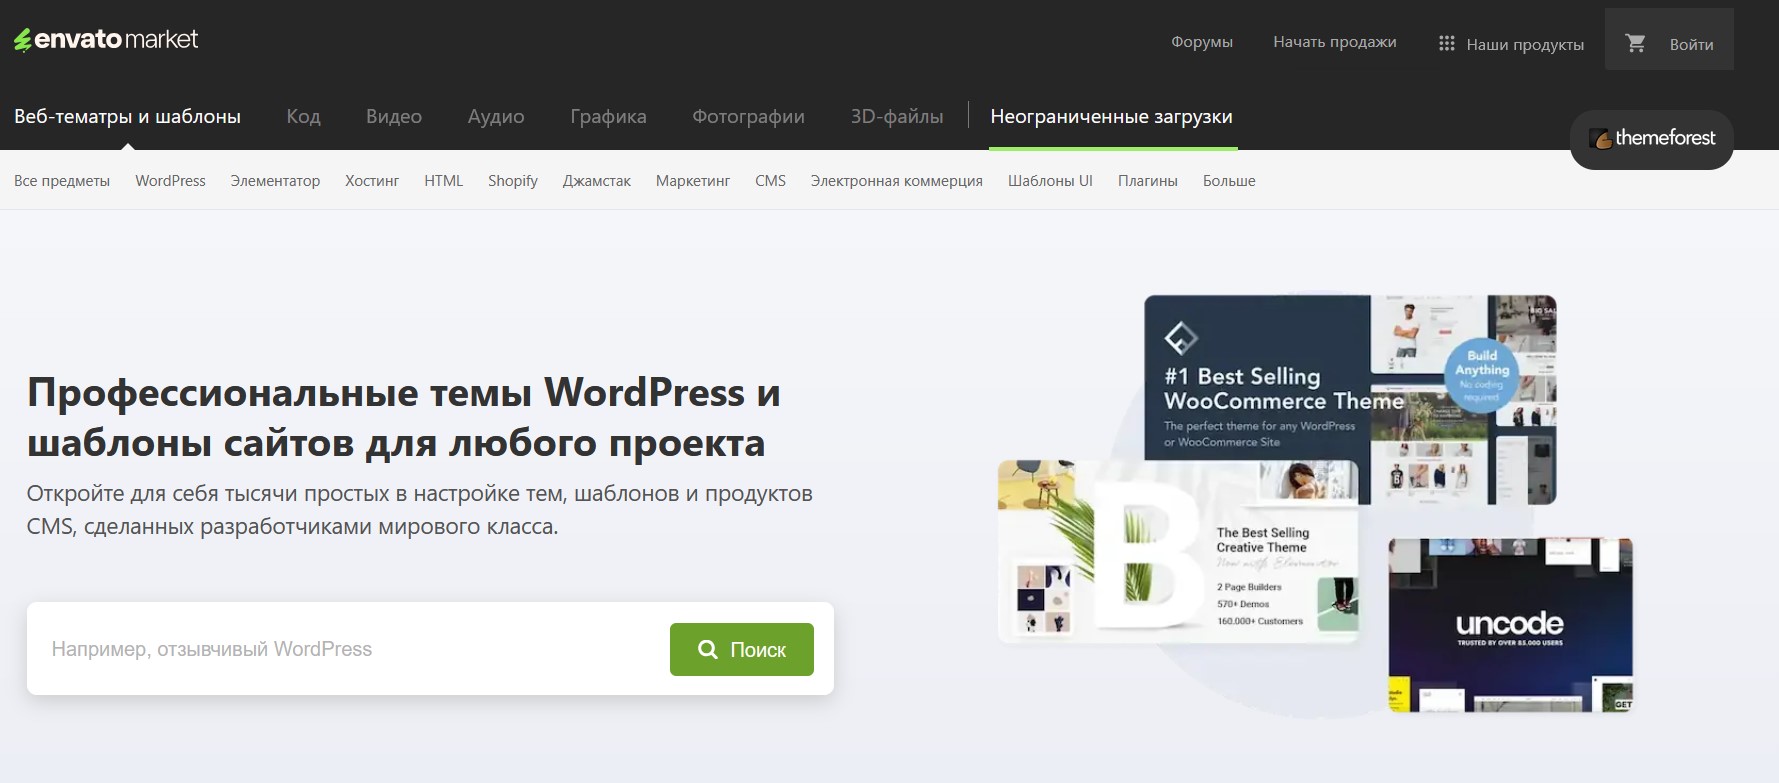Open Электронная коммерция category

[x=897, y=181]
